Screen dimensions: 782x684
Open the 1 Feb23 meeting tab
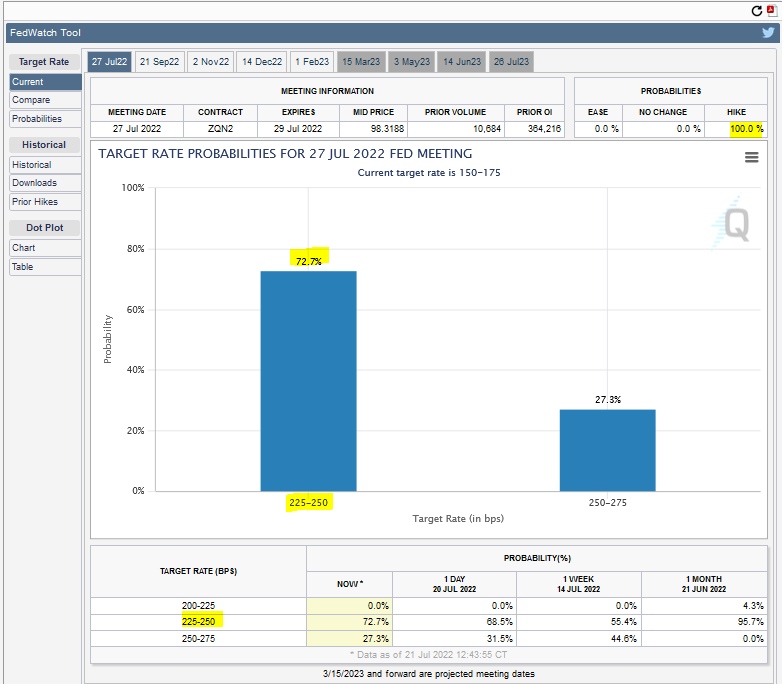(x=312, y=62)
